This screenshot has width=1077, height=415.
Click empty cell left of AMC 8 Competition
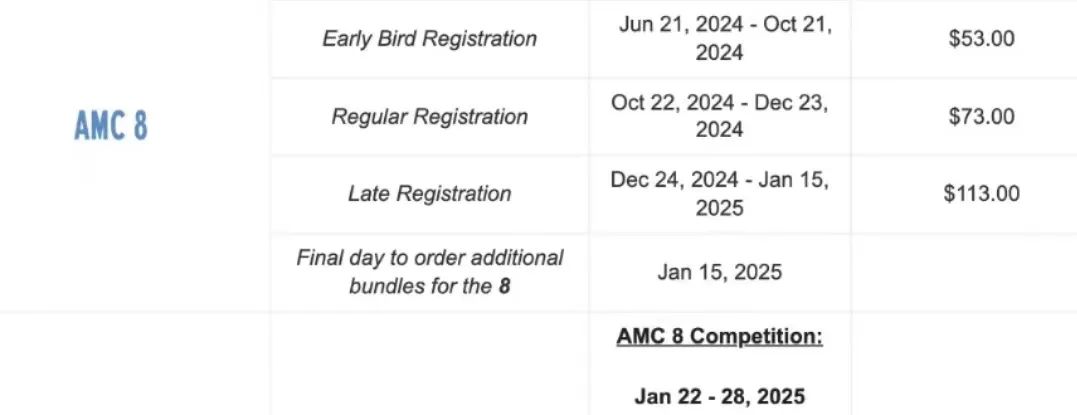(x=429, y=363)
